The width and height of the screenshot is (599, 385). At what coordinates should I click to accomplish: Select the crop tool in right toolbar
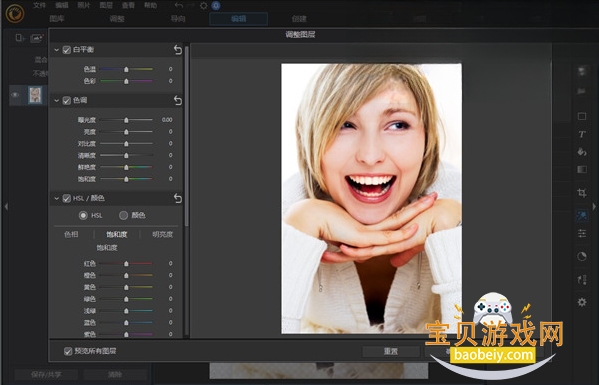582,193
